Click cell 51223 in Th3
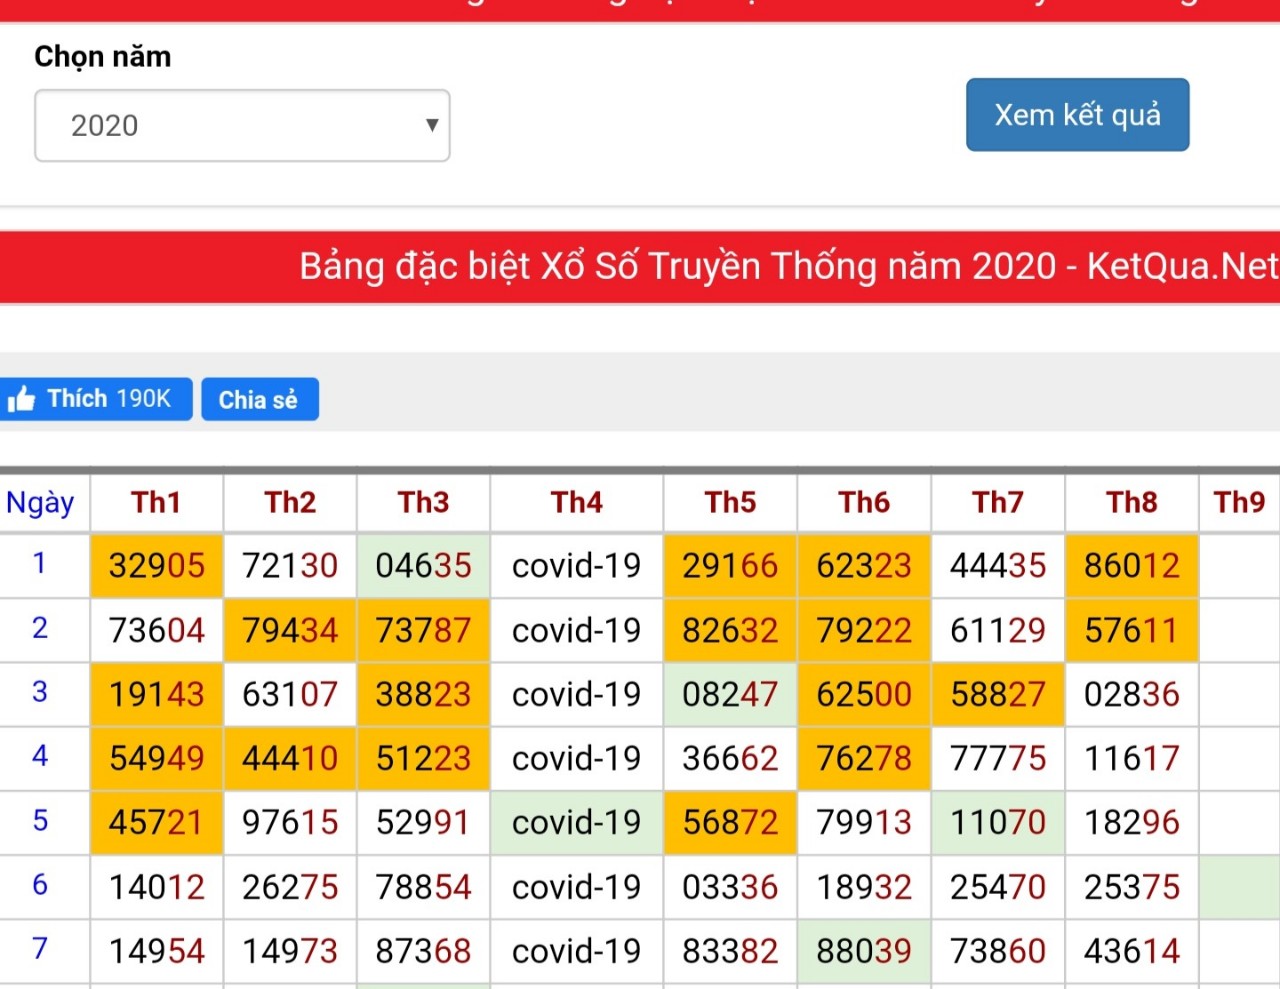 coord(423,758)
